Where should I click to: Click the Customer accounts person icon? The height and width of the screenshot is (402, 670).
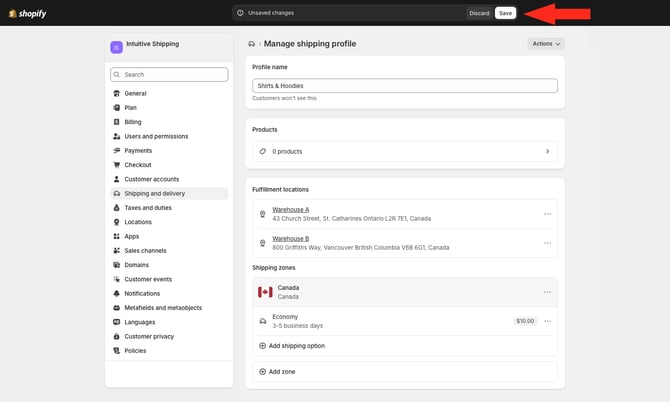116,179
